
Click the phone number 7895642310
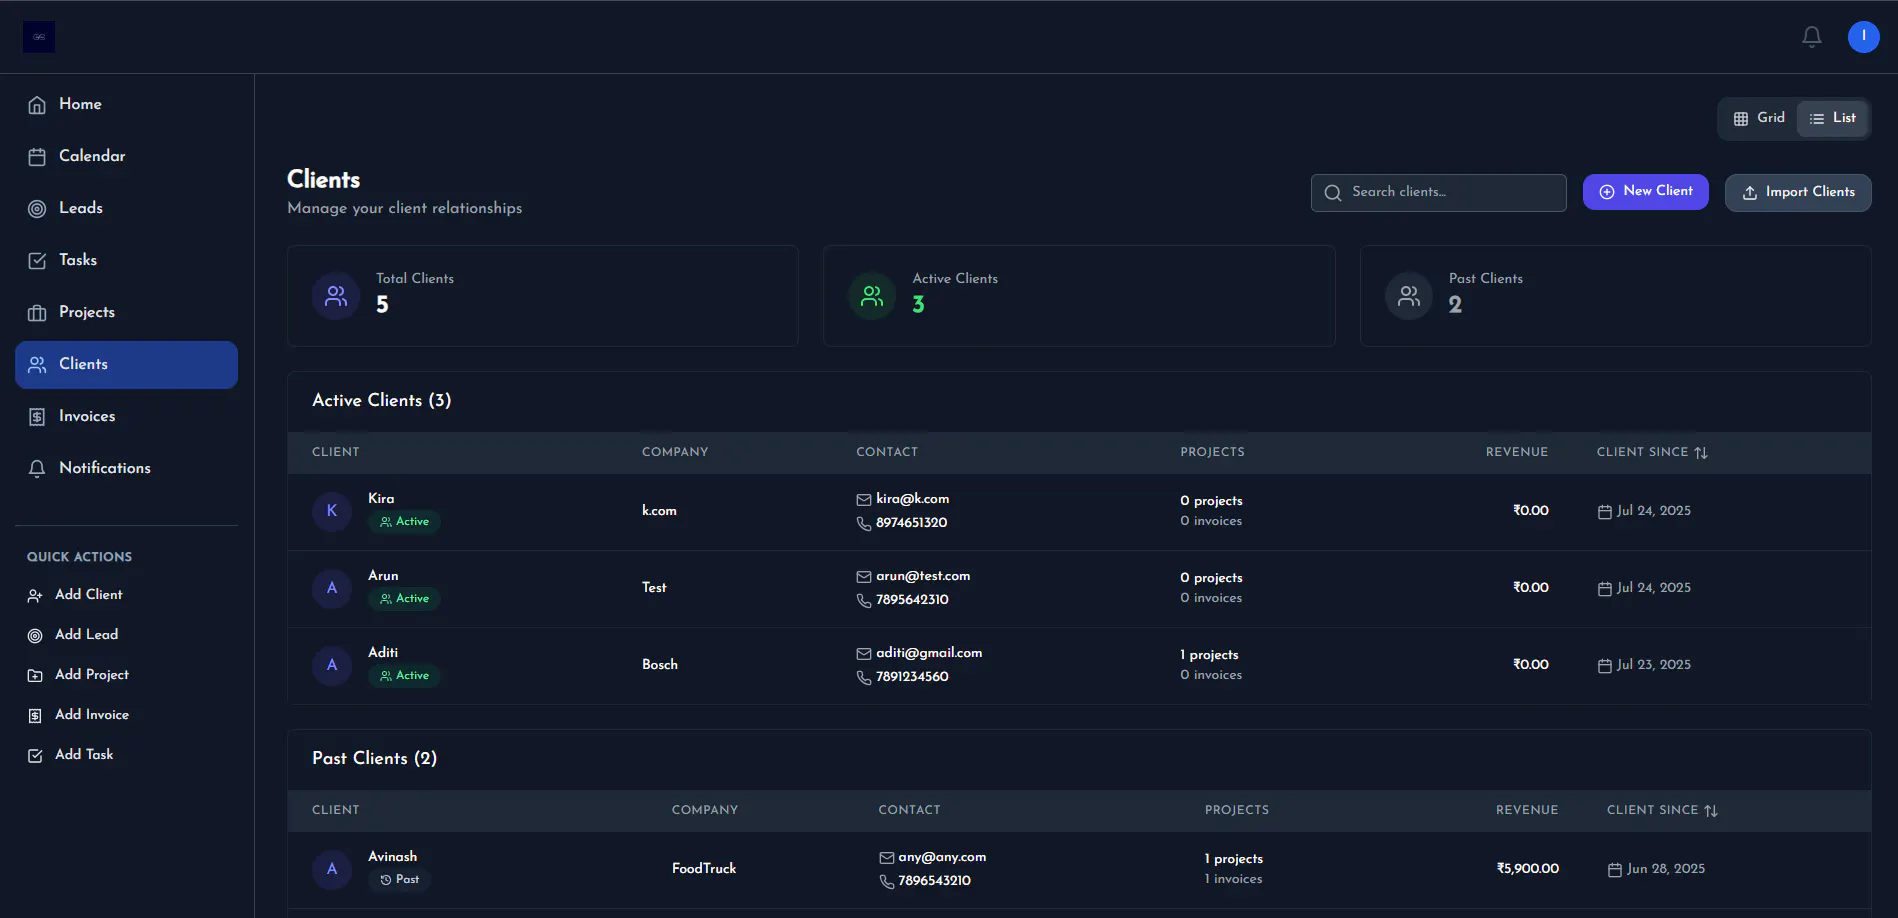point(912,600)
